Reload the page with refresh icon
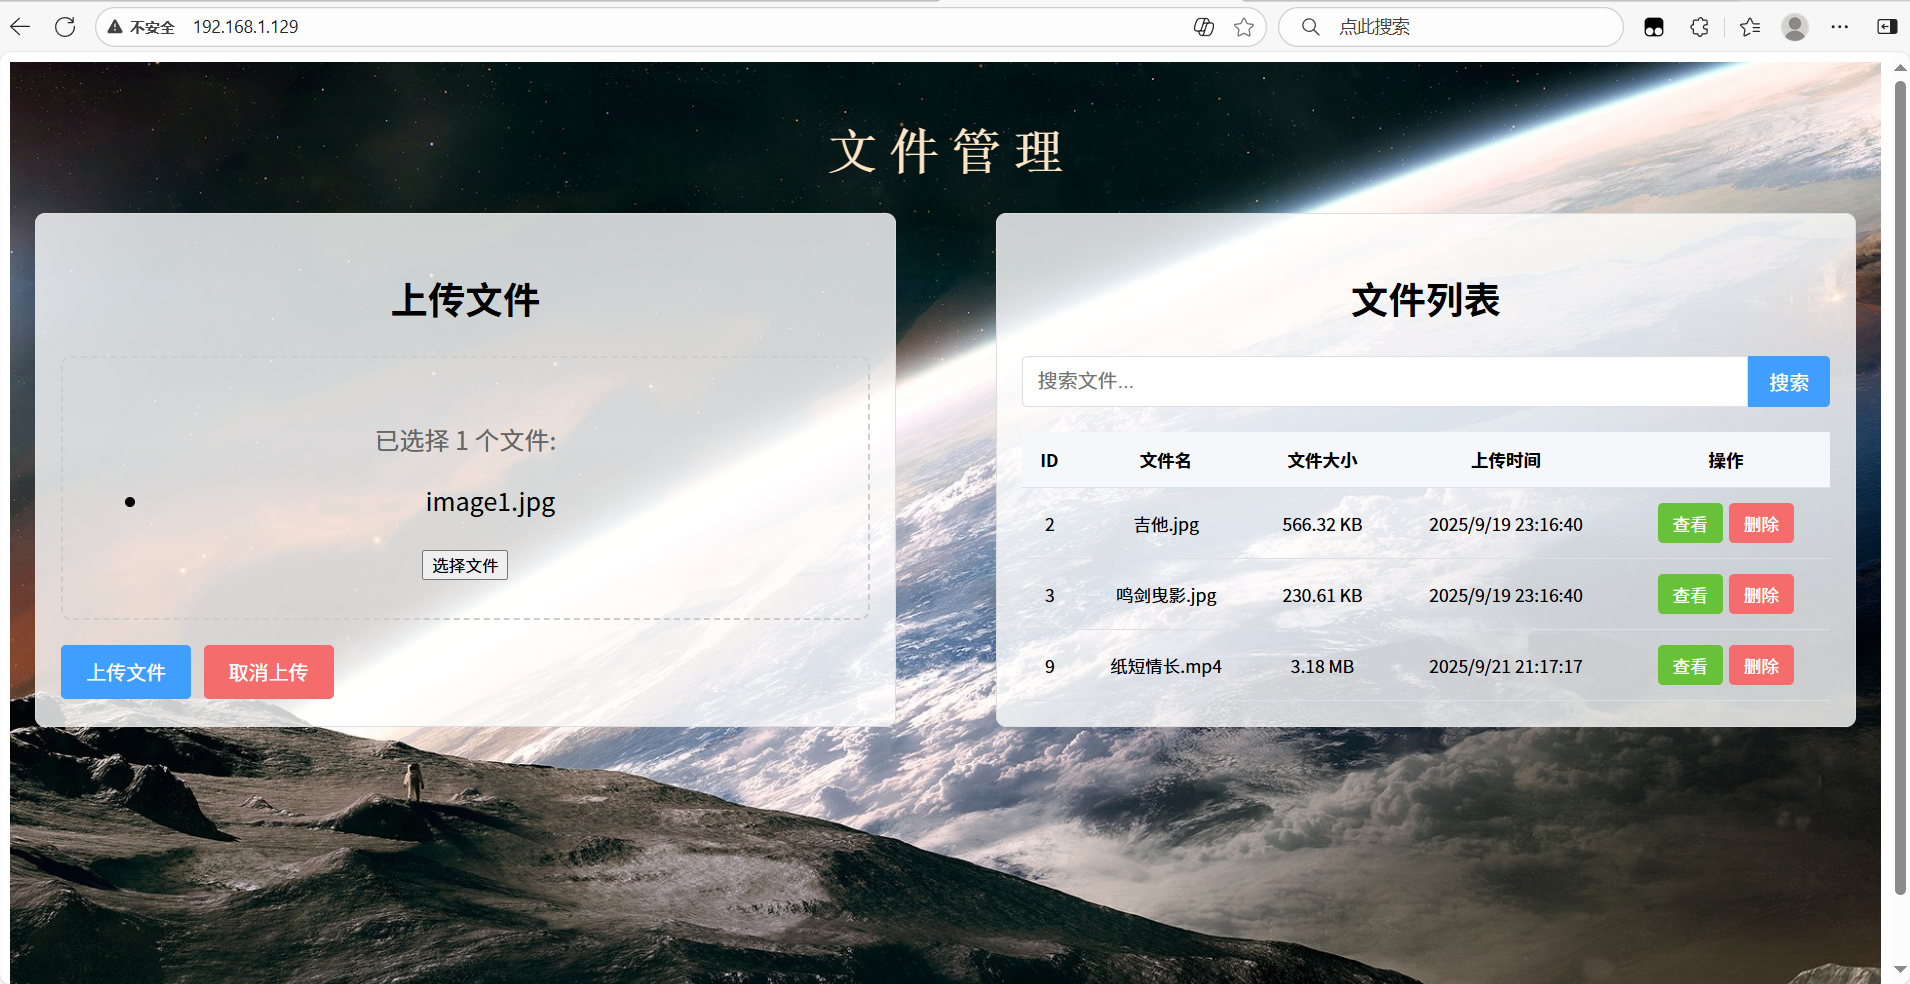Screen dimensions: 1910x984 pos(65,27)
